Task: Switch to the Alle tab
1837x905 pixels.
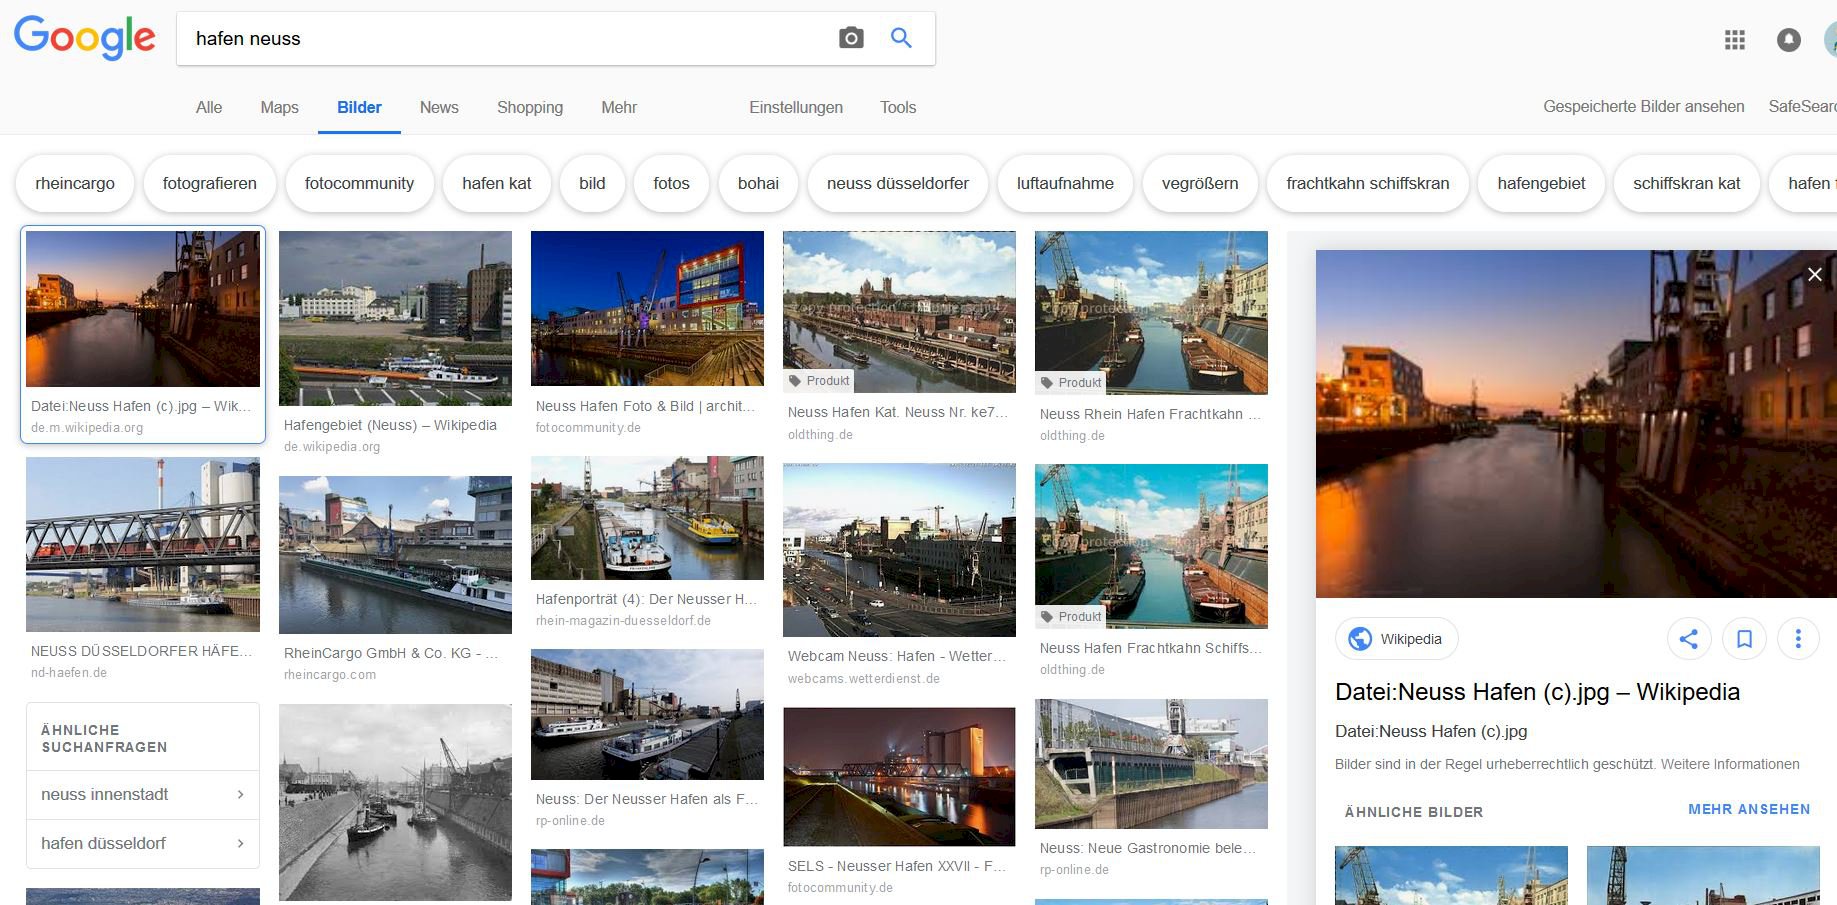Action: 209,107
